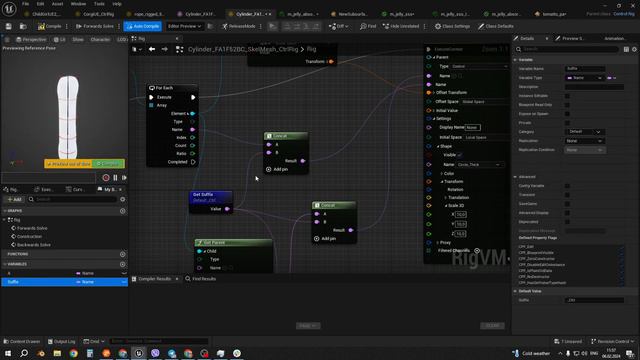640x360 pixels.
Task: Open the File menu
Action: pos(25,4)
